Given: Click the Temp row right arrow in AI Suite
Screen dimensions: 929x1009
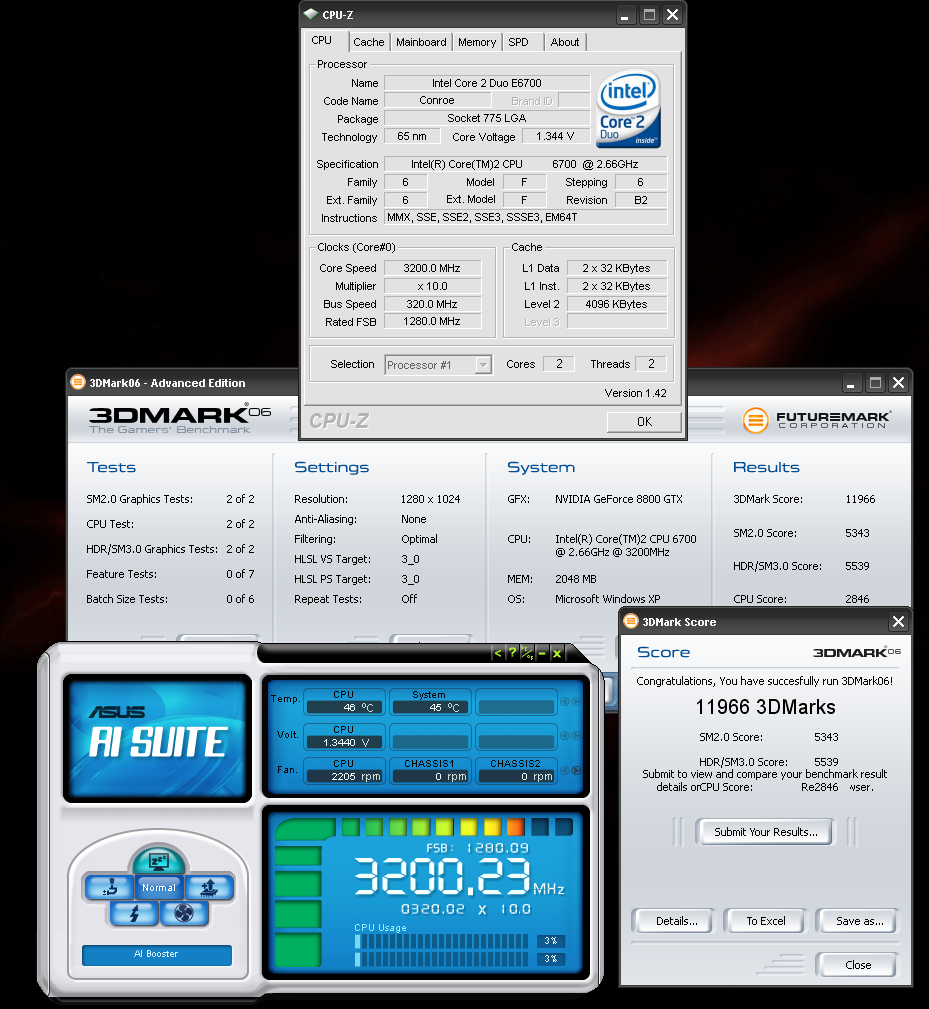Looking at the screenshot, I should [x=576, y=701].
